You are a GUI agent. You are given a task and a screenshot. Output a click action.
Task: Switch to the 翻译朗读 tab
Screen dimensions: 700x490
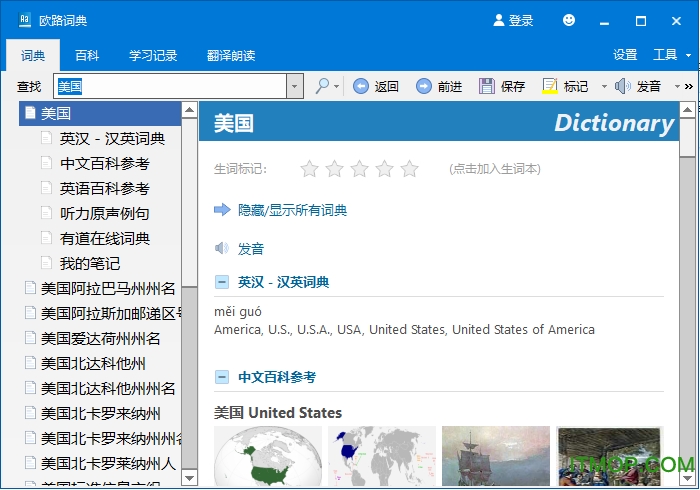(x=231, y=55)
